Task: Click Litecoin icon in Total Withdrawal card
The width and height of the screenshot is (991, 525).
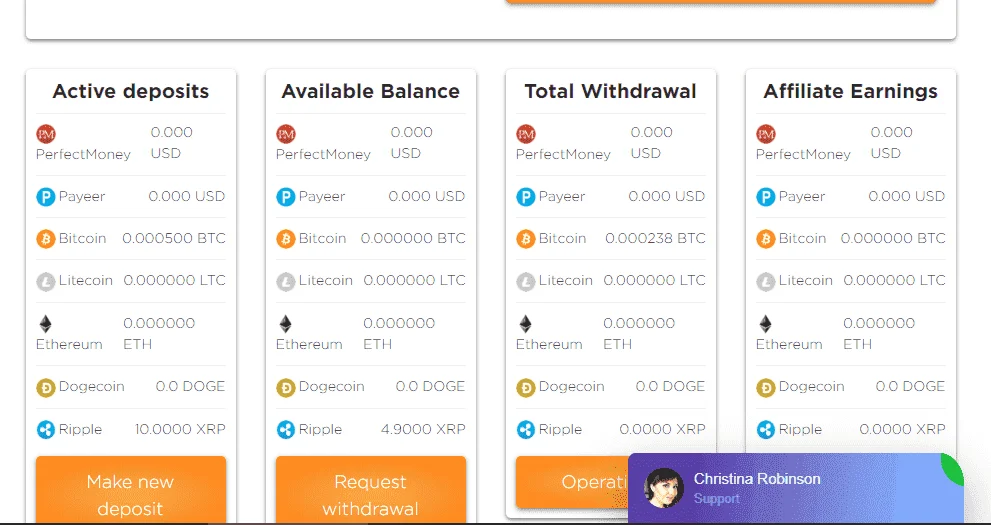Action: [x=526, y=281]
